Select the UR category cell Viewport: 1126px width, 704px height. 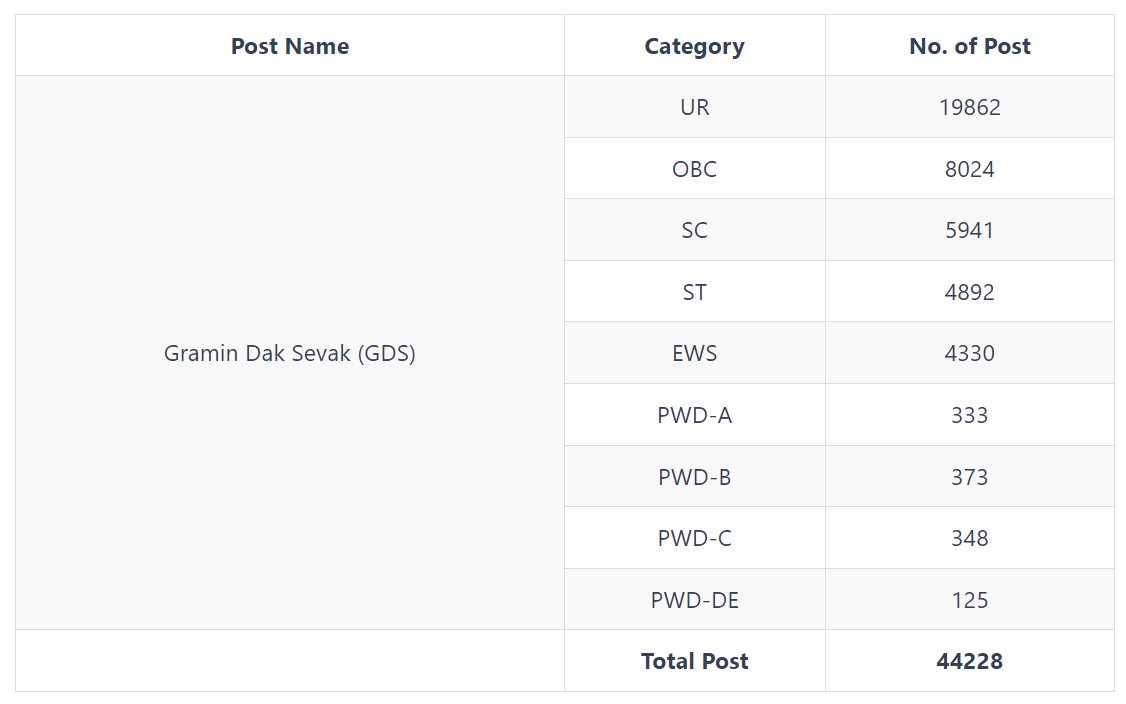click(694, 107)
